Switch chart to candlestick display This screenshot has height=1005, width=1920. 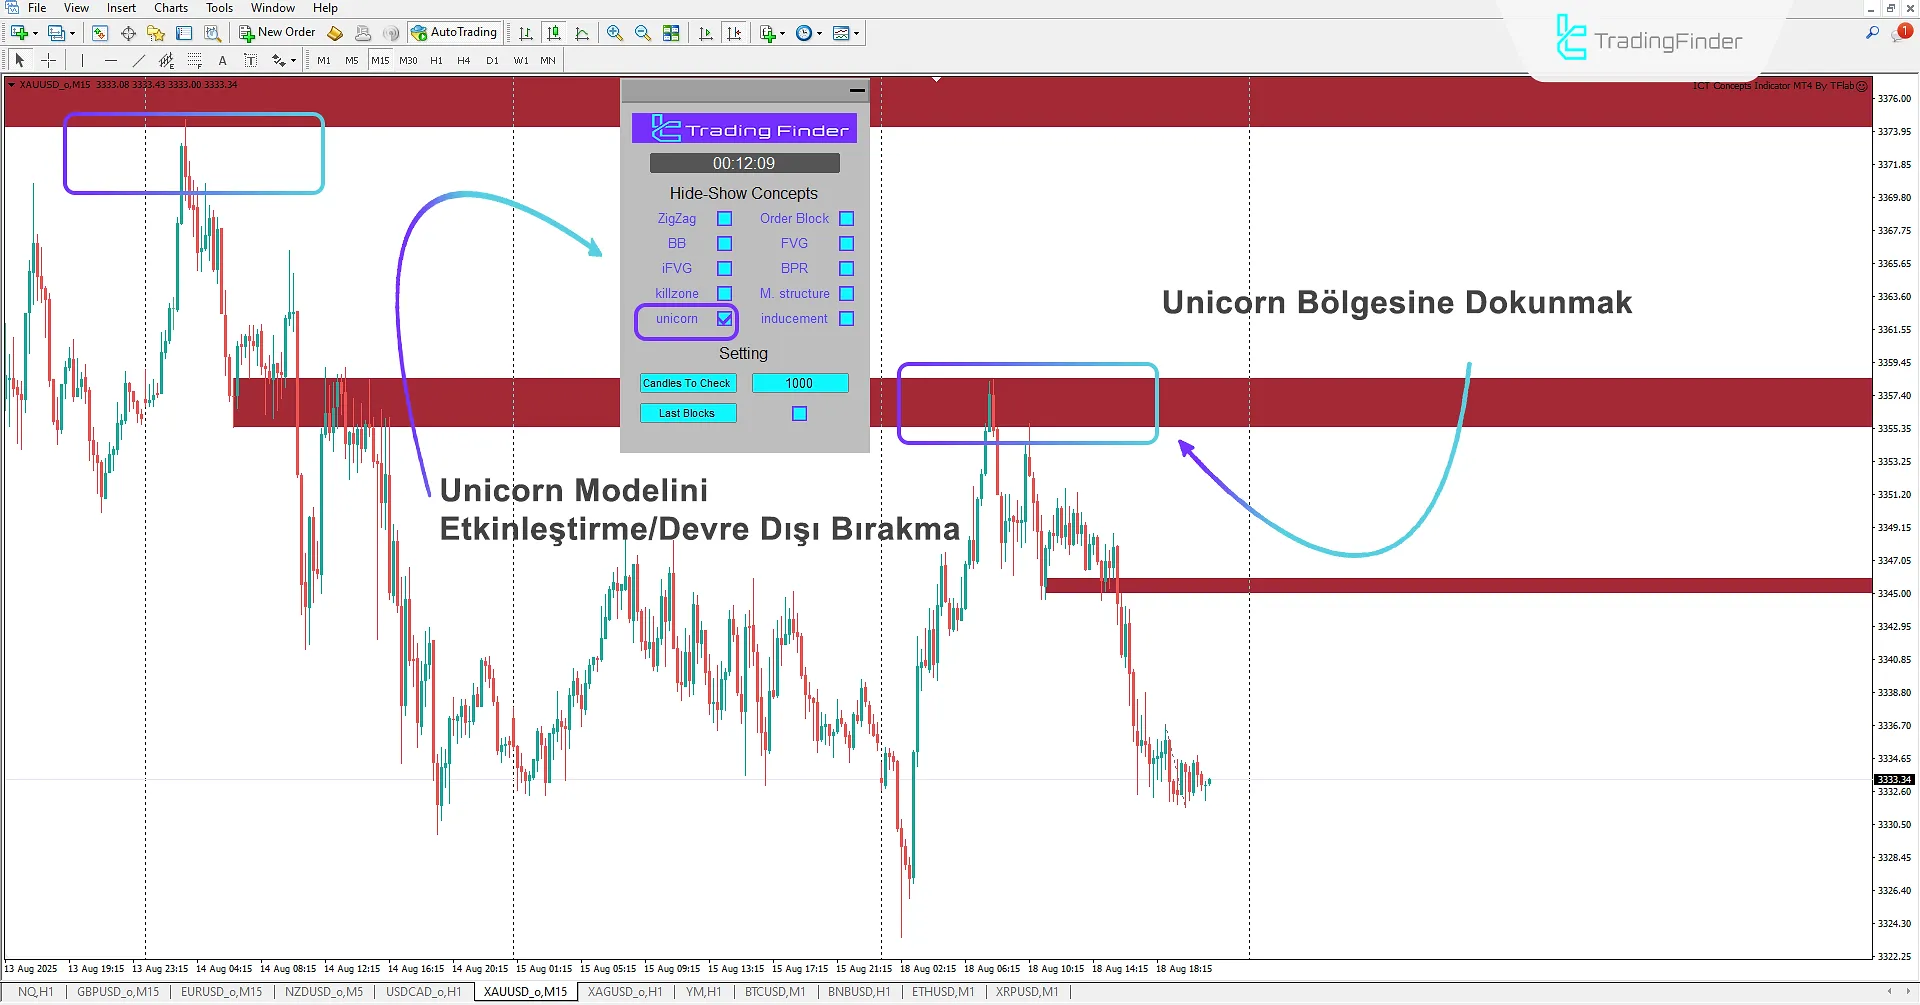(x=553, y=32)
